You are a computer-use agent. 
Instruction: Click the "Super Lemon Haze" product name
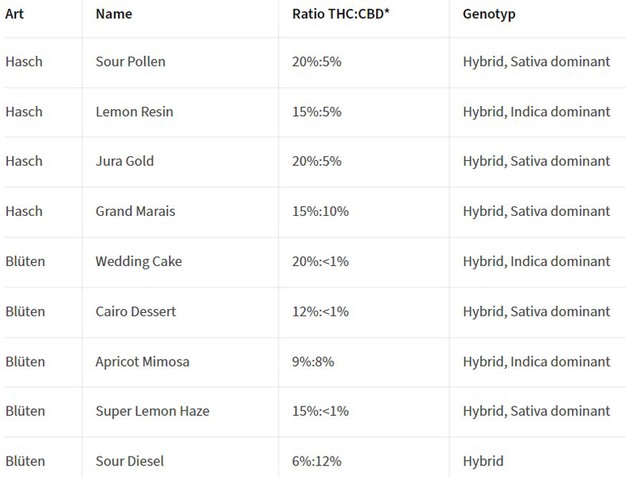click(x=152, y=412)
